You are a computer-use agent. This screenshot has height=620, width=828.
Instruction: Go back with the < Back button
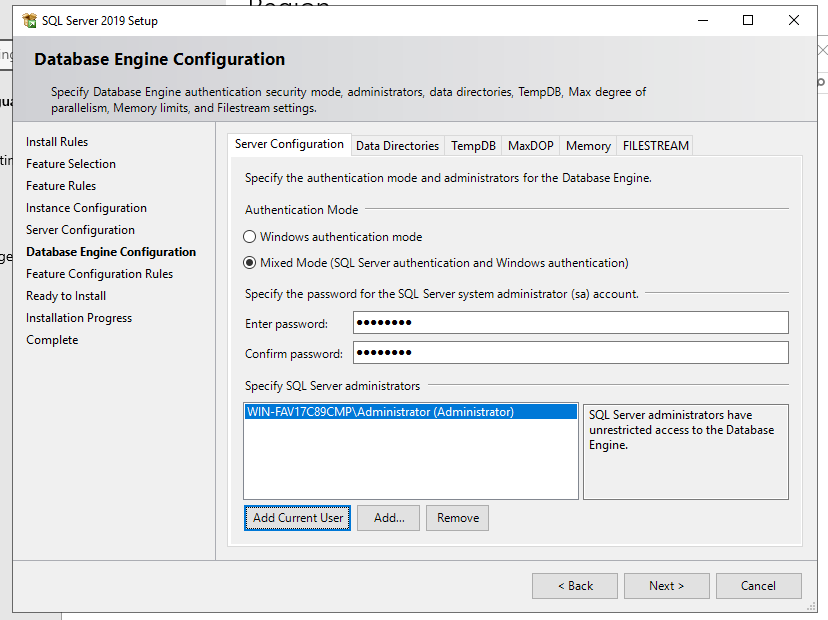tap(575, 586)
